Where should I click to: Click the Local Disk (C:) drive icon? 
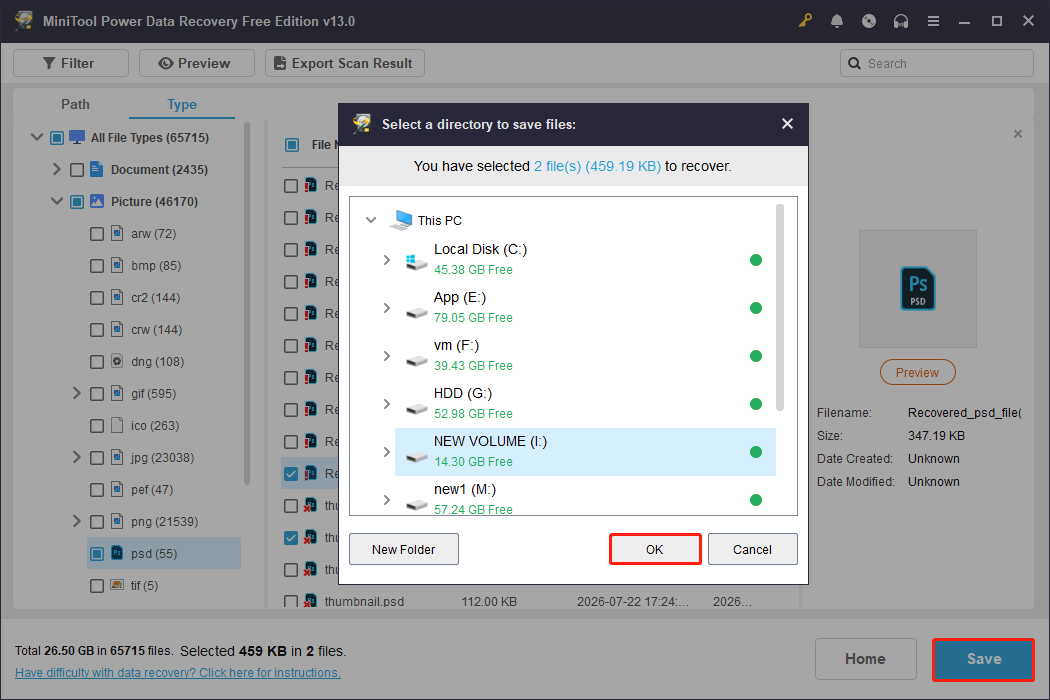(x=416, y=261)
